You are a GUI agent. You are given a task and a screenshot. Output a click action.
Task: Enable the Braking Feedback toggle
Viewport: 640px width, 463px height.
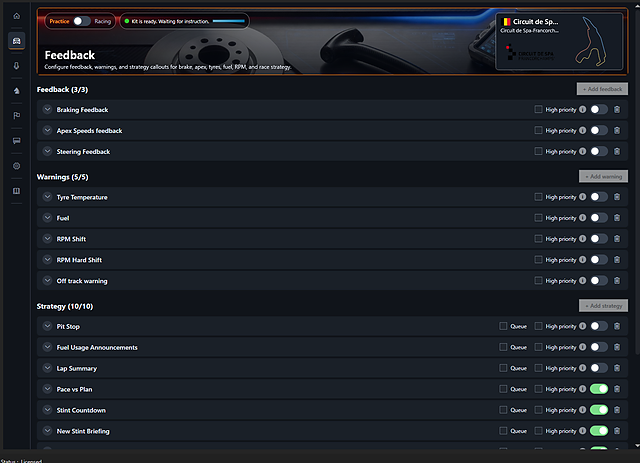click(x=599, y=109)
